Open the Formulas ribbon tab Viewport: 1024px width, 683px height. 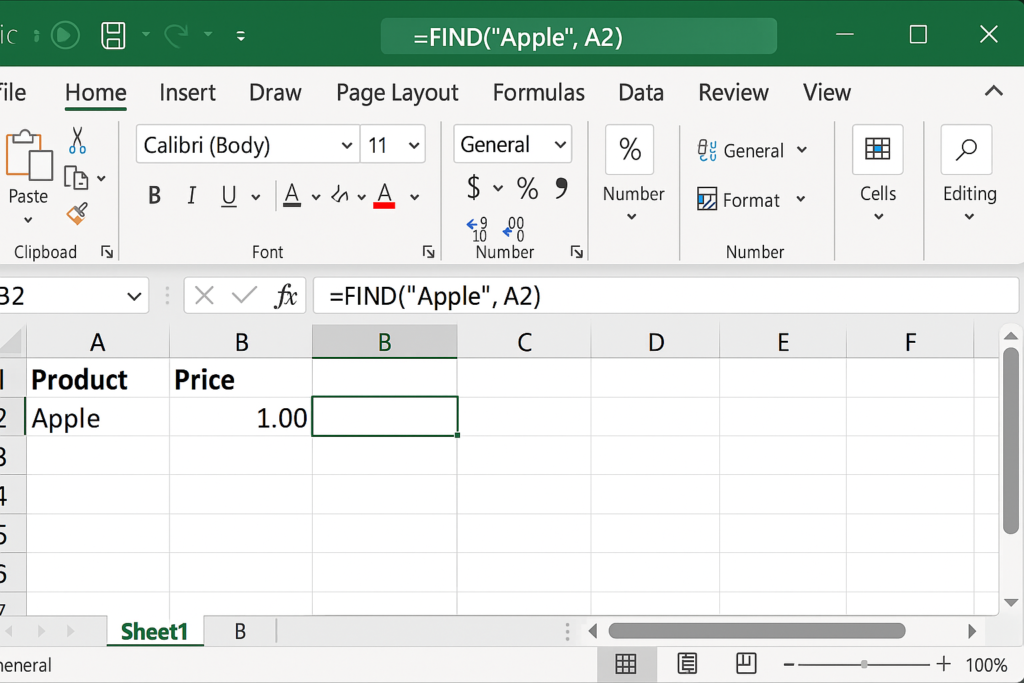(x=538, y=93)
